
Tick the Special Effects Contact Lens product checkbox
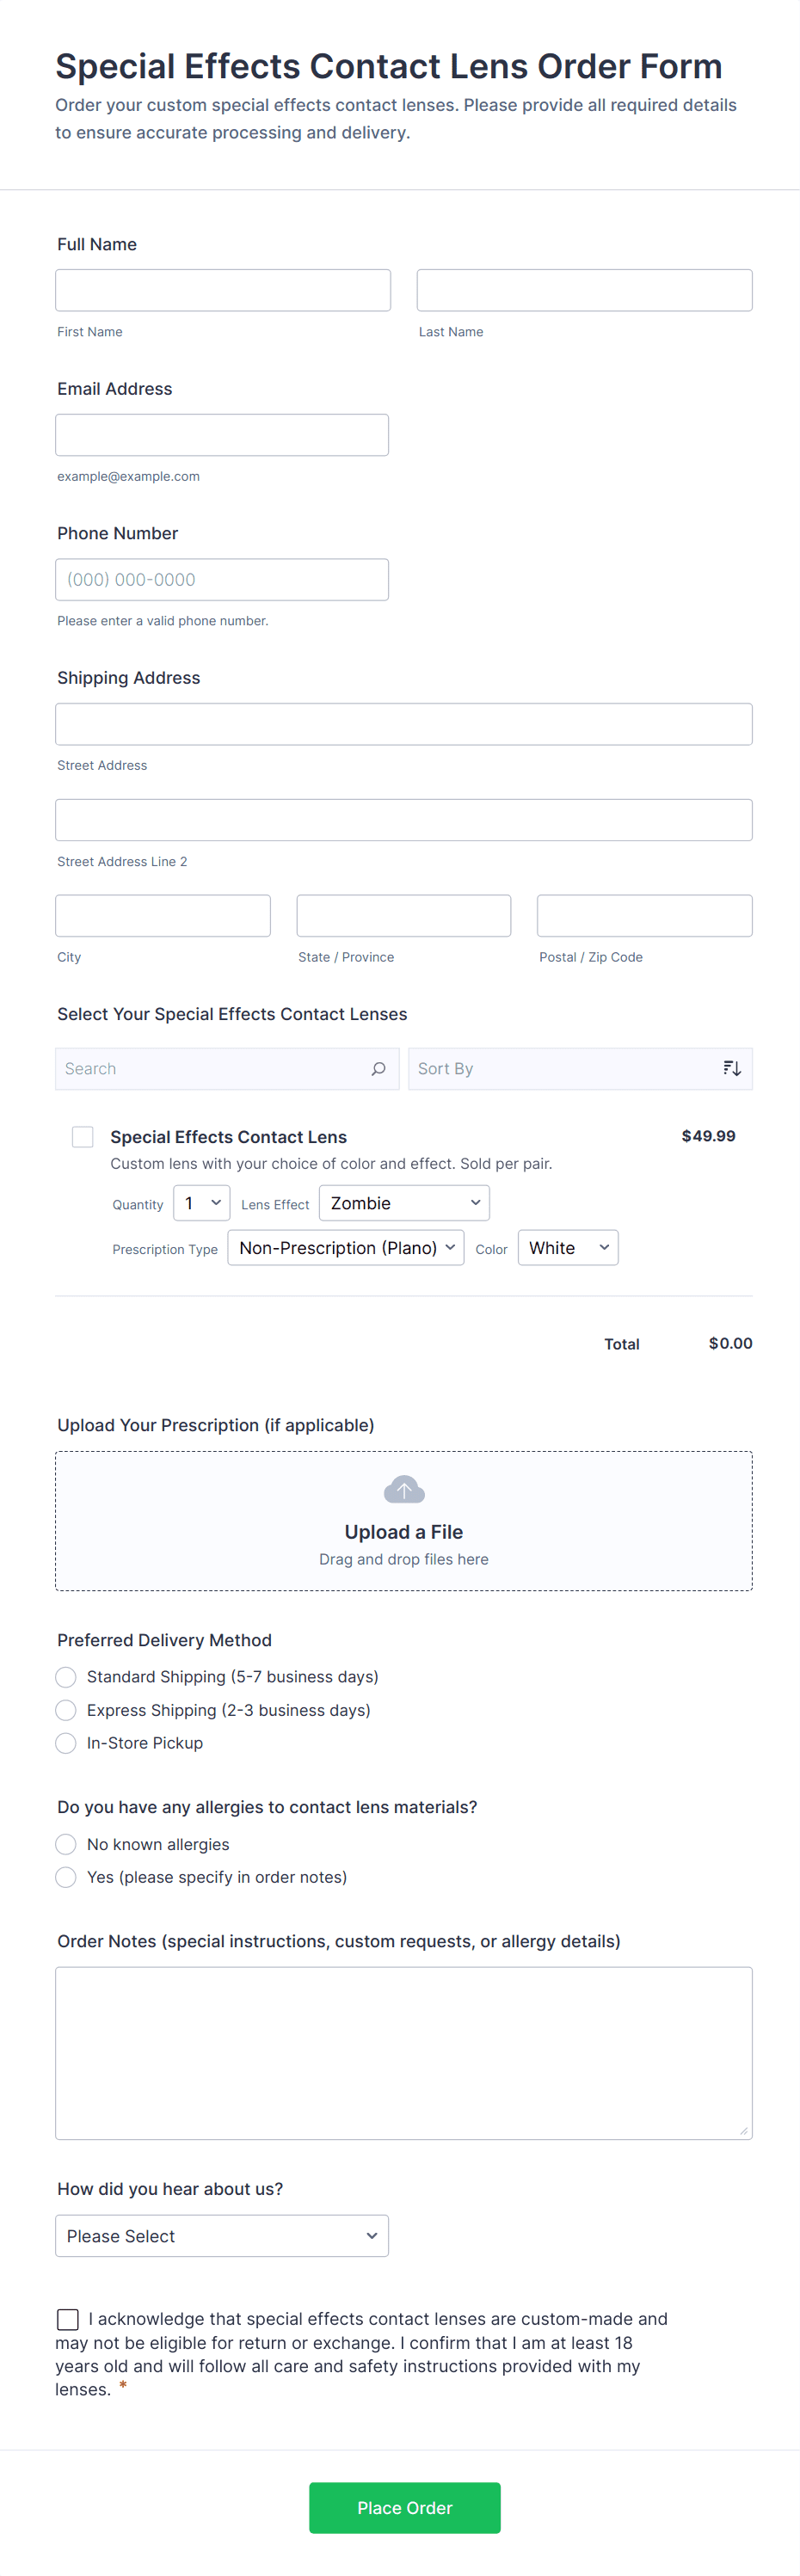(83, 1136)
